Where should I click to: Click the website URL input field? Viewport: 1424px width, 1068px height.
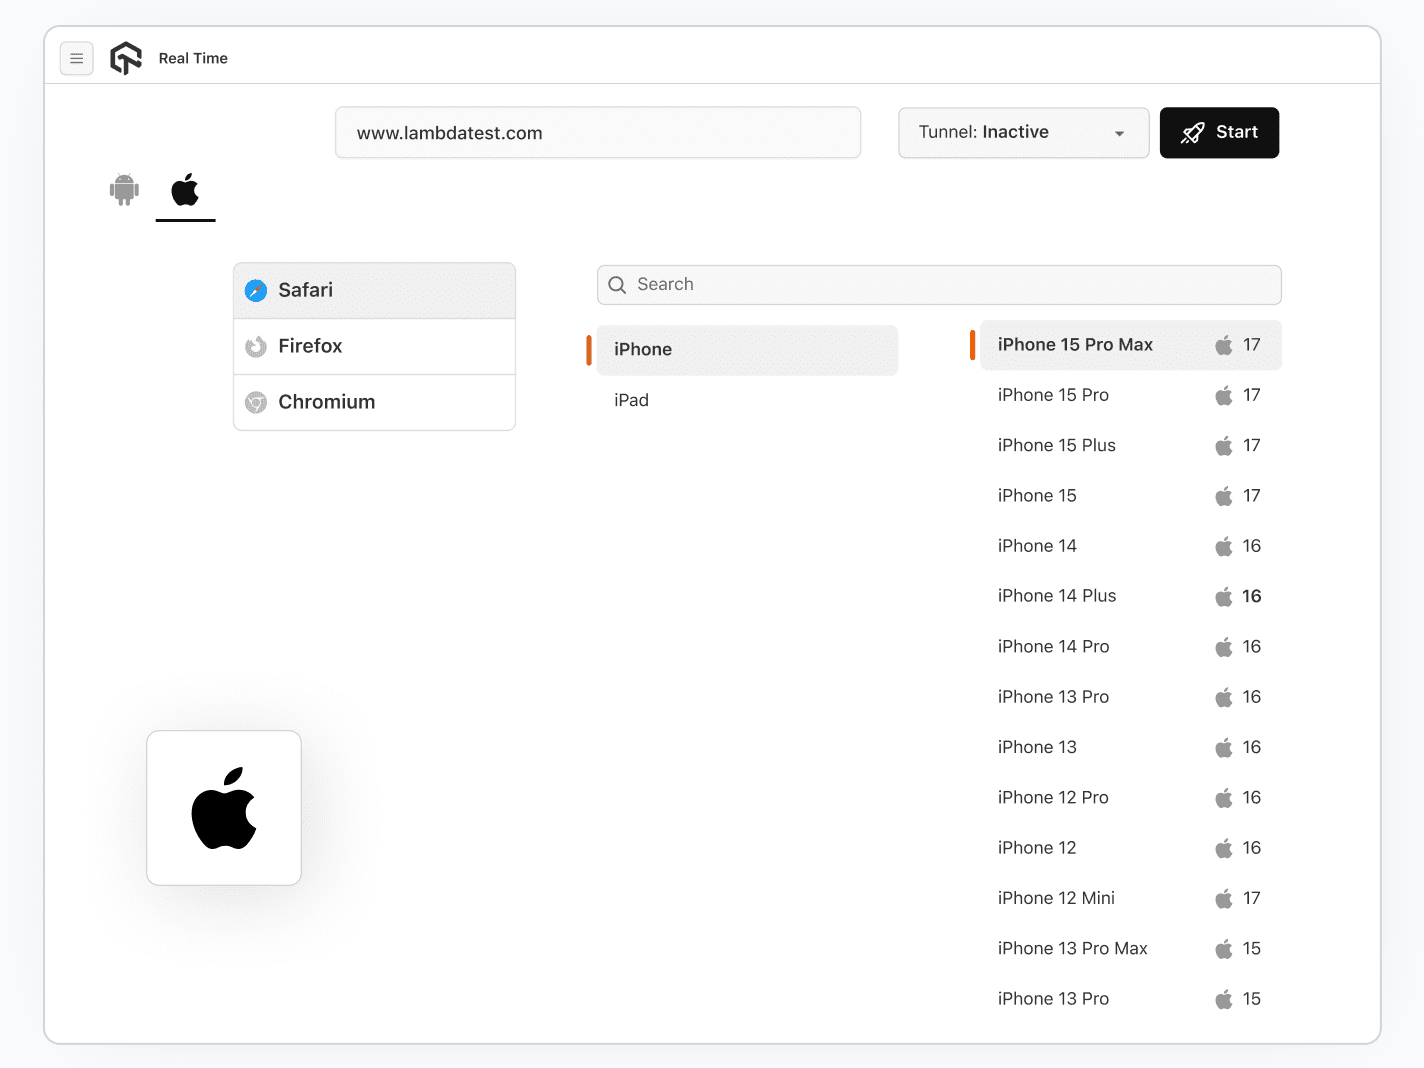click(x=597, y=132)
